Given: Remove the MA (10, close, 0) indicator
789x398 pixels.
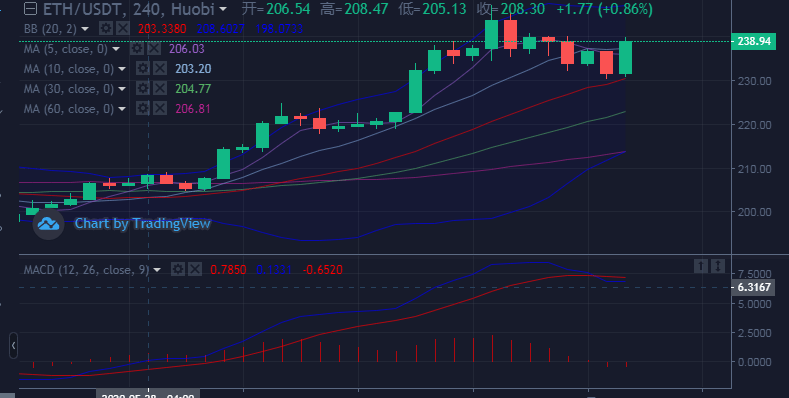Looking at the screenshot, I should [x=160, y=68].
